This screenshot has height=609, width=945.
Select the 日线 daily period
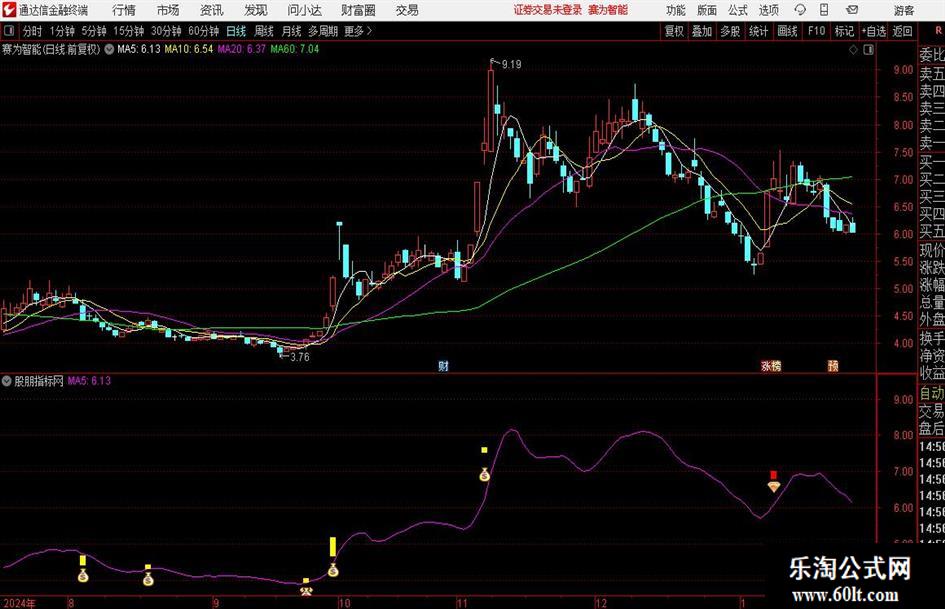coord(236,31)
